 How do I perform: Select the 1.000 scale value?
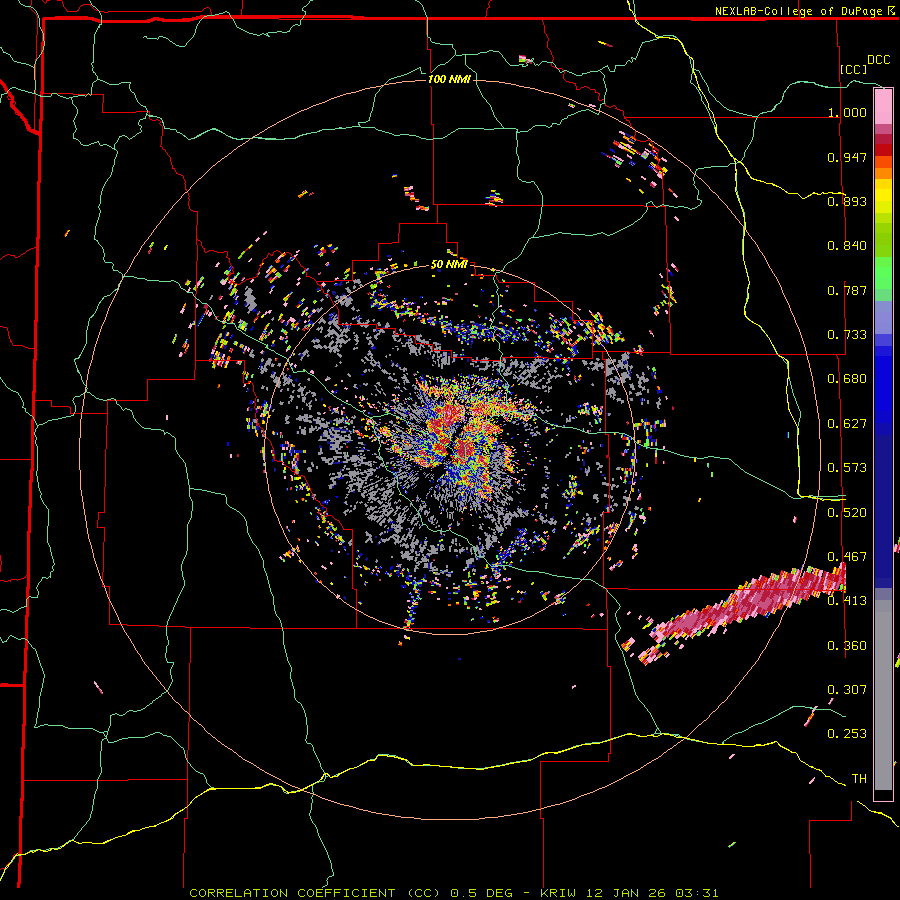tap(847, 112)
